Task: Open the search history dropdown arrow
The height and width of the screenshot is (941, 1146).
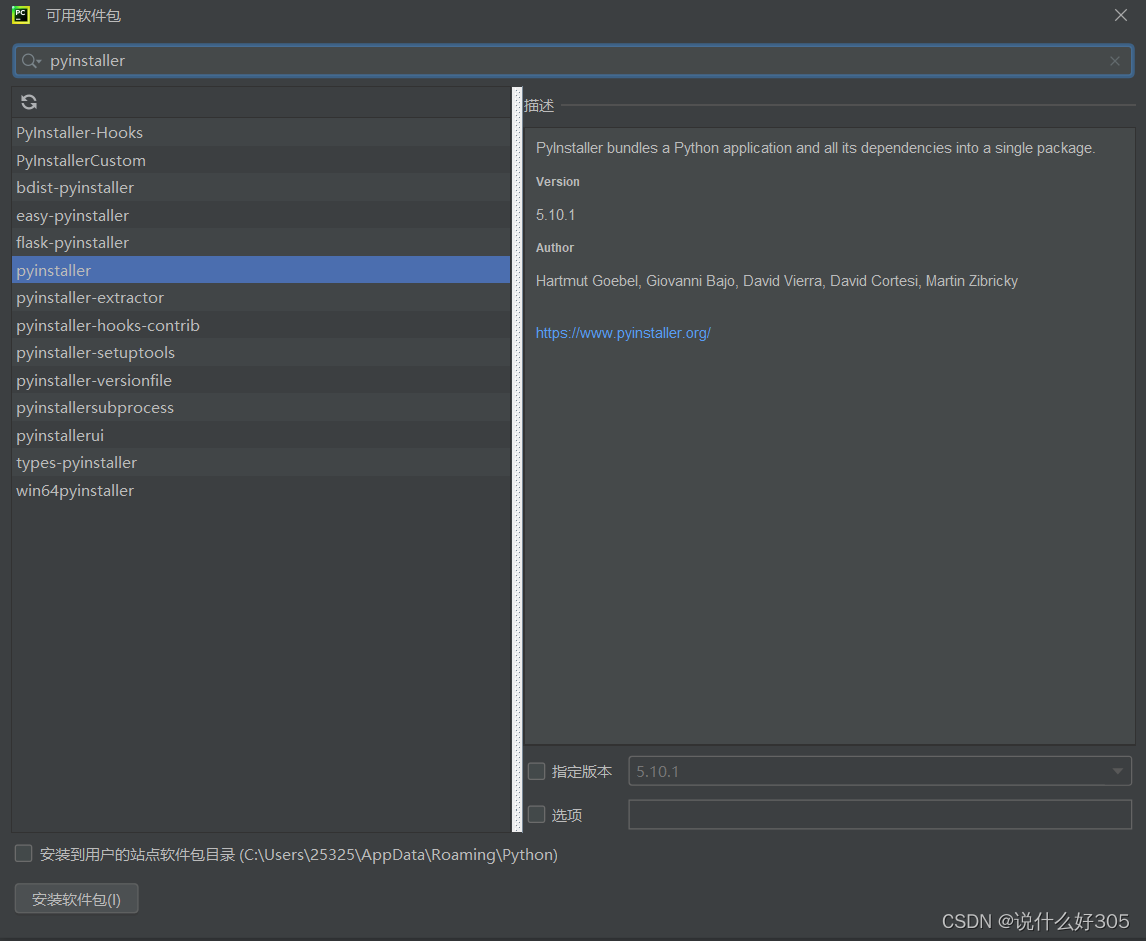Action: tap(40, 61)
